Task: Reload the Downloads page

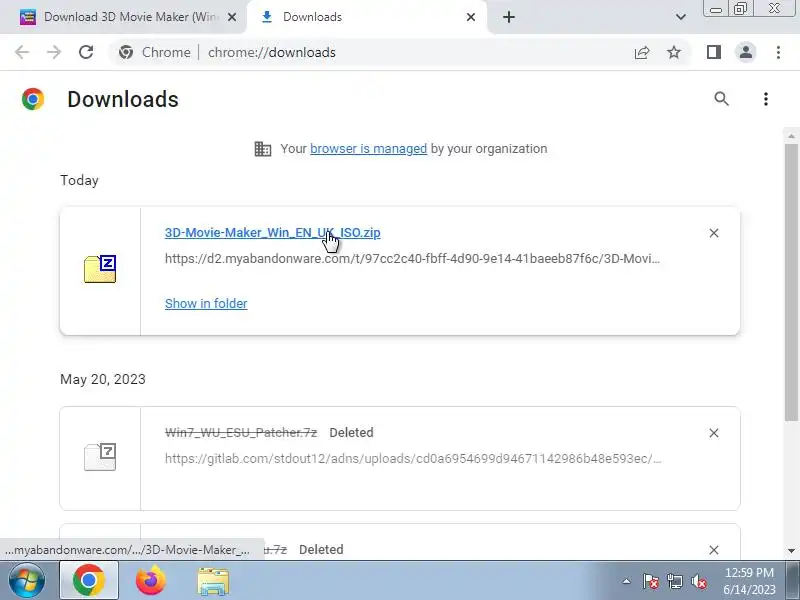Action: (86, 52)
